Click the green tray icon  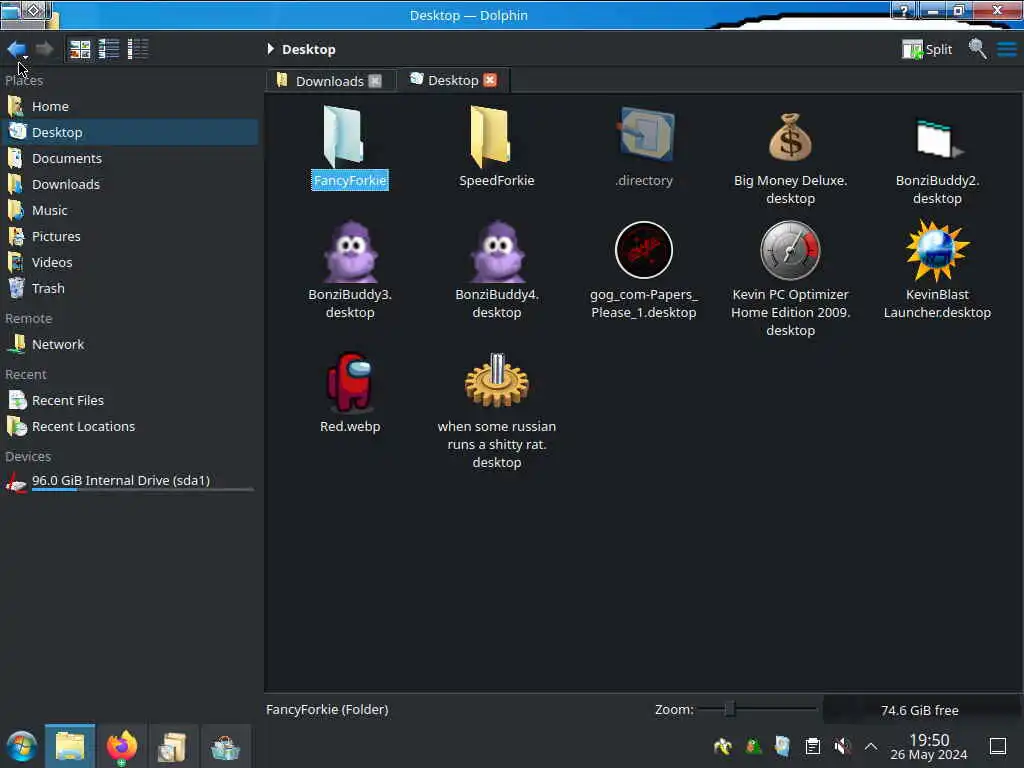(x=753, y=746)
